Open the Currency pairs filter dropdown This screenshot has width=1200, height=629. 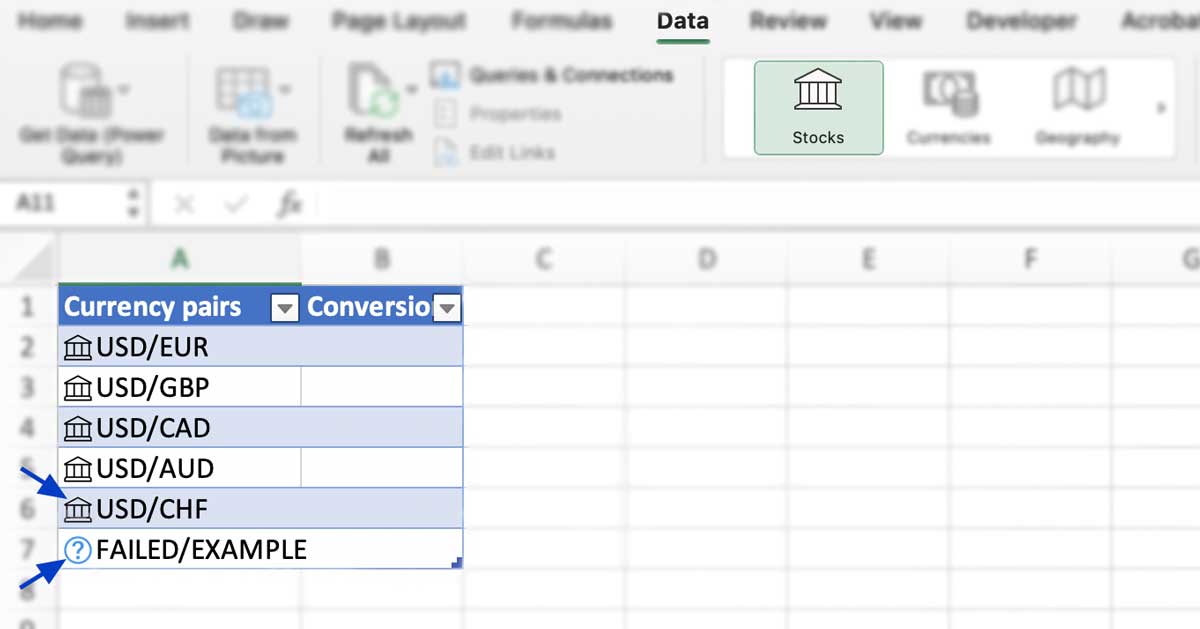(x=285, y=307)
